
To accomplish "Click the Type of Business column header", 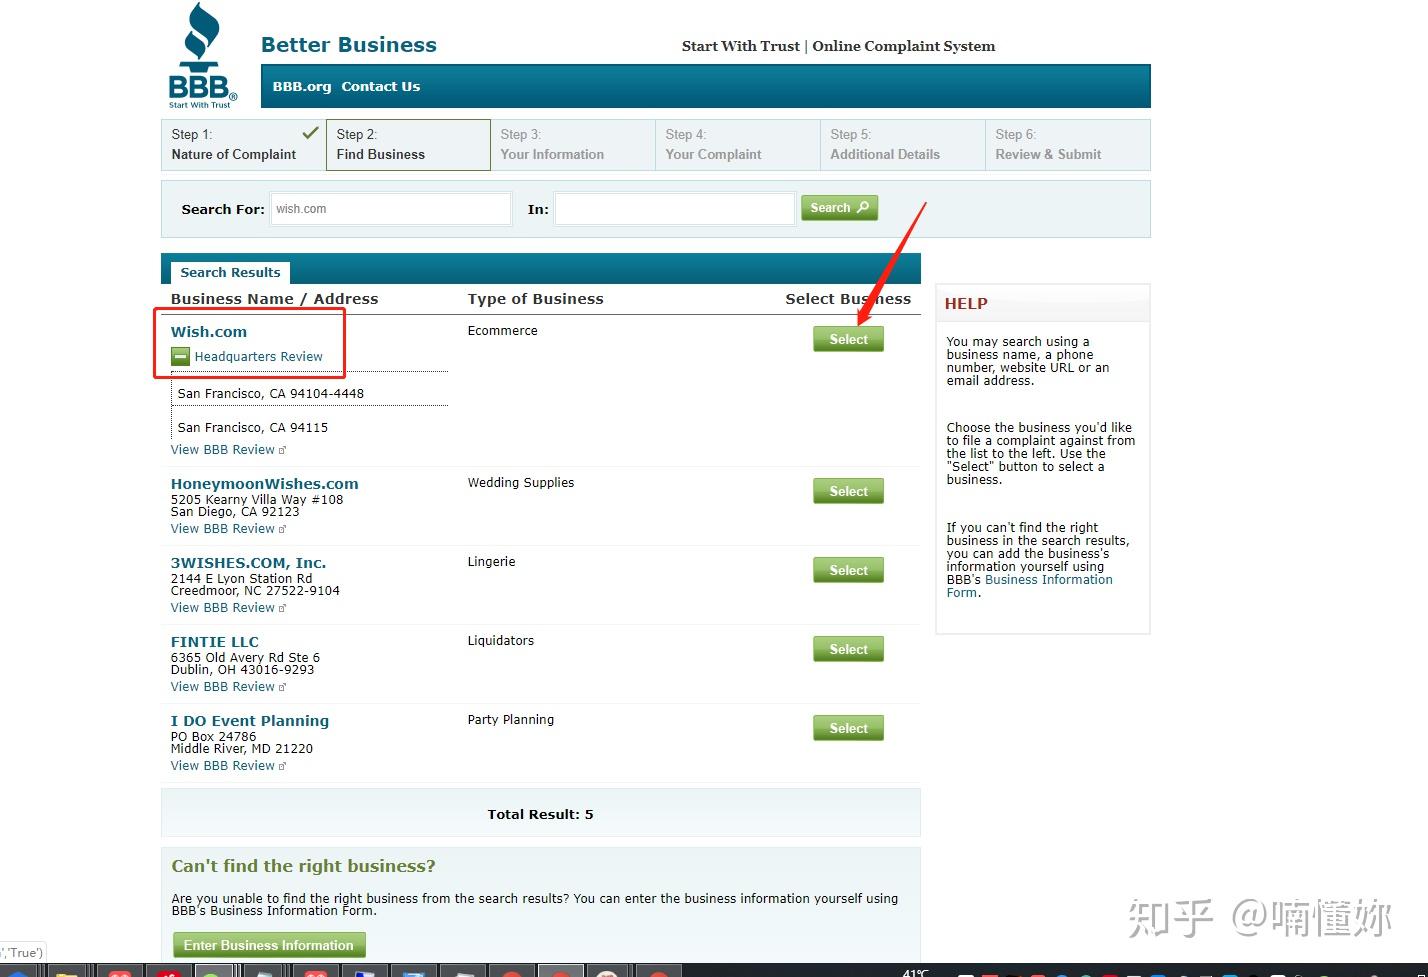I will [535, 299].
